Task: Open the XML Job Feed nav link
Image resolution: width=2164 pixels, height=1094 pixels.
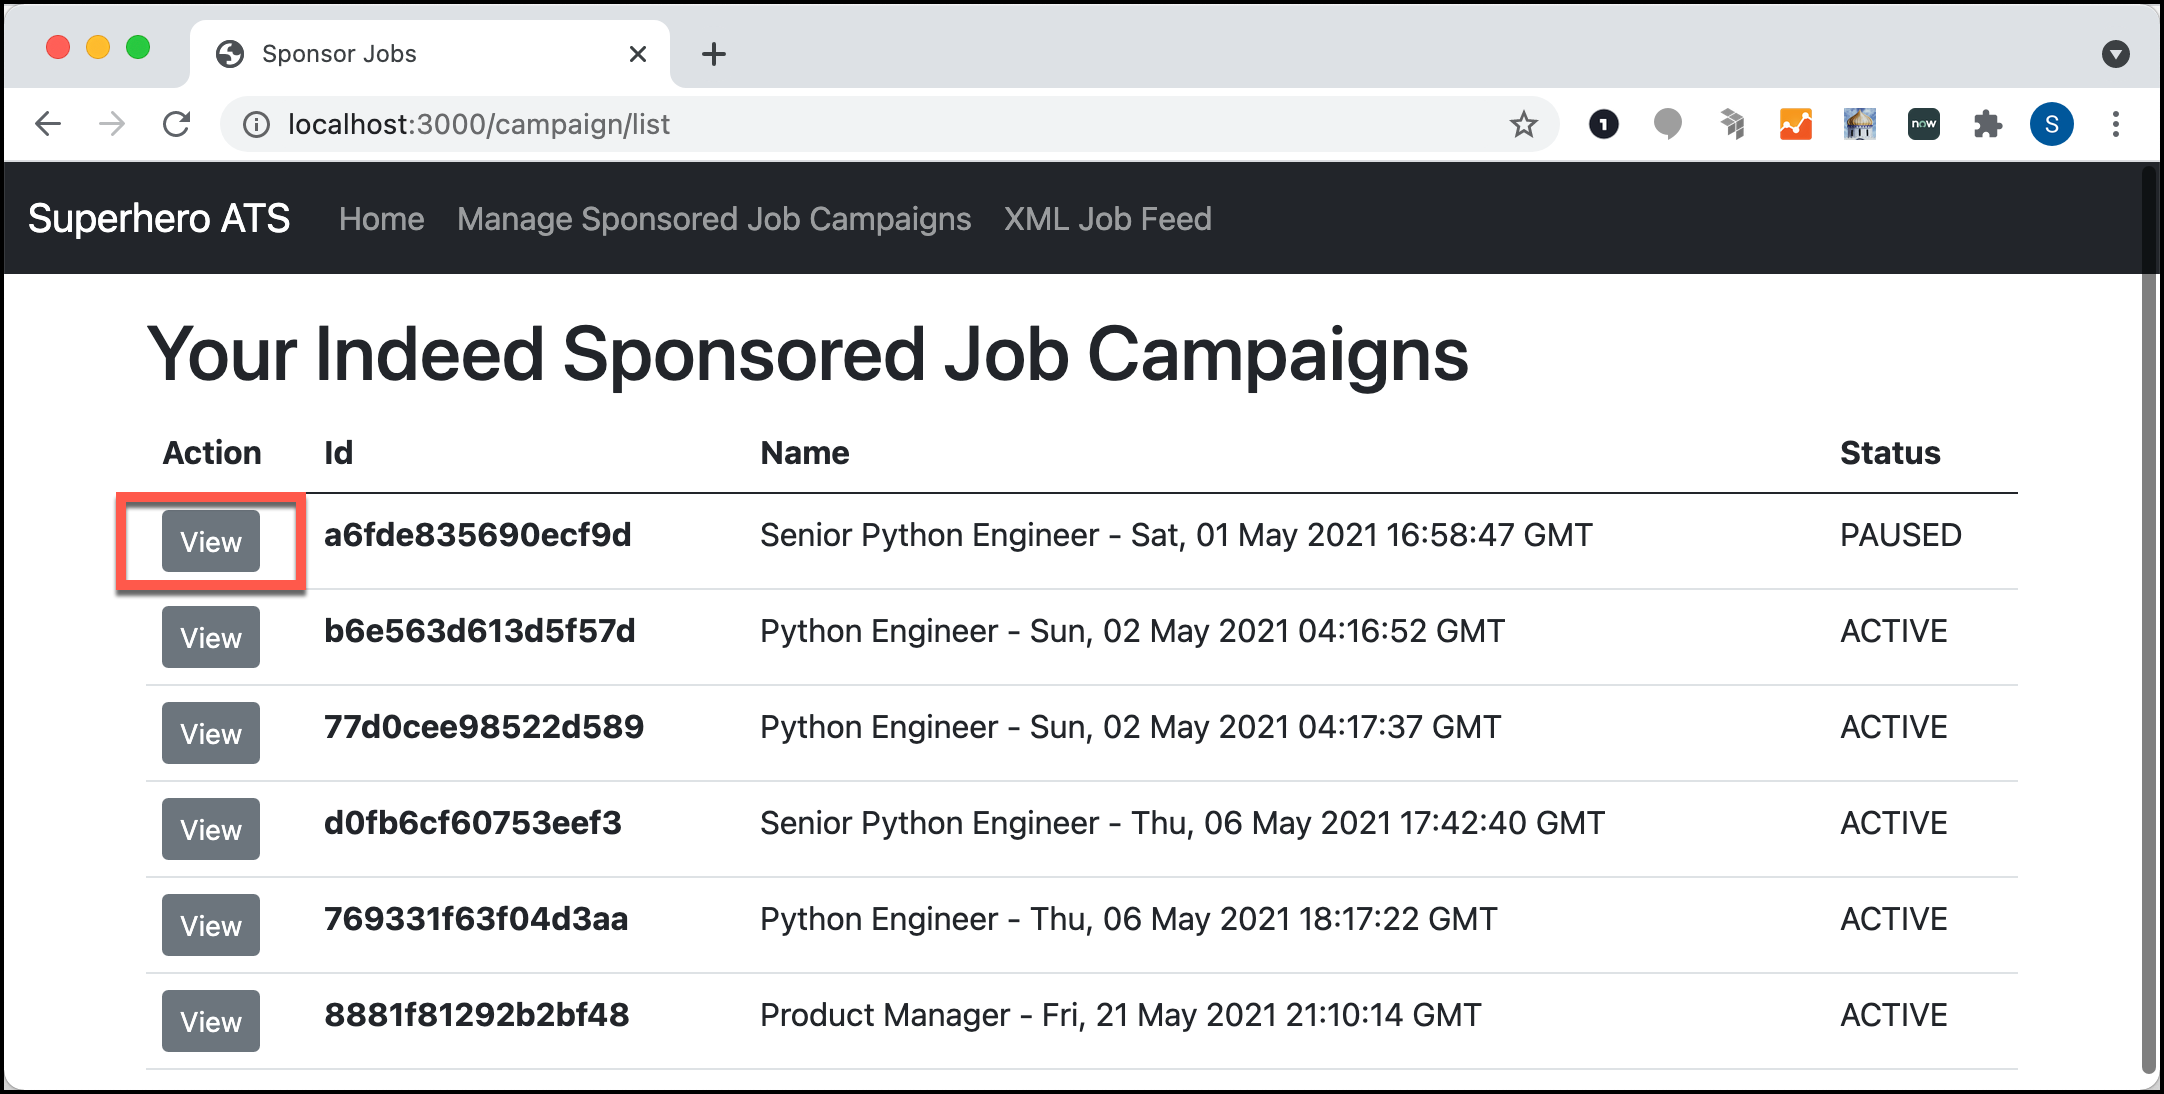Action: 1108,219
